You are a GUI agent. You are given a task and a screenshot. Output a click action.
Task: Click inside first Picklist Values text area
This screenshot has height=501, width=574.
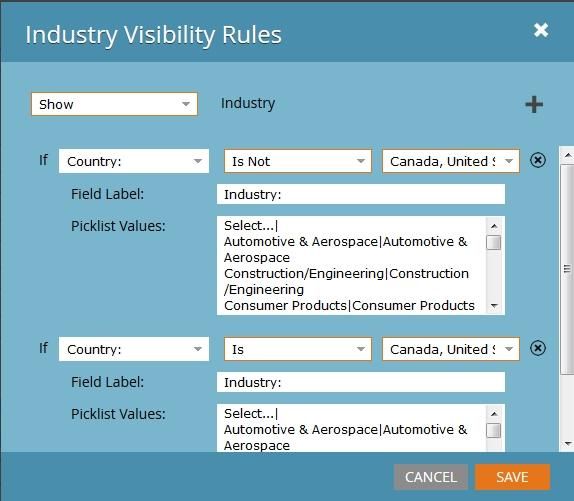(351, 265)
